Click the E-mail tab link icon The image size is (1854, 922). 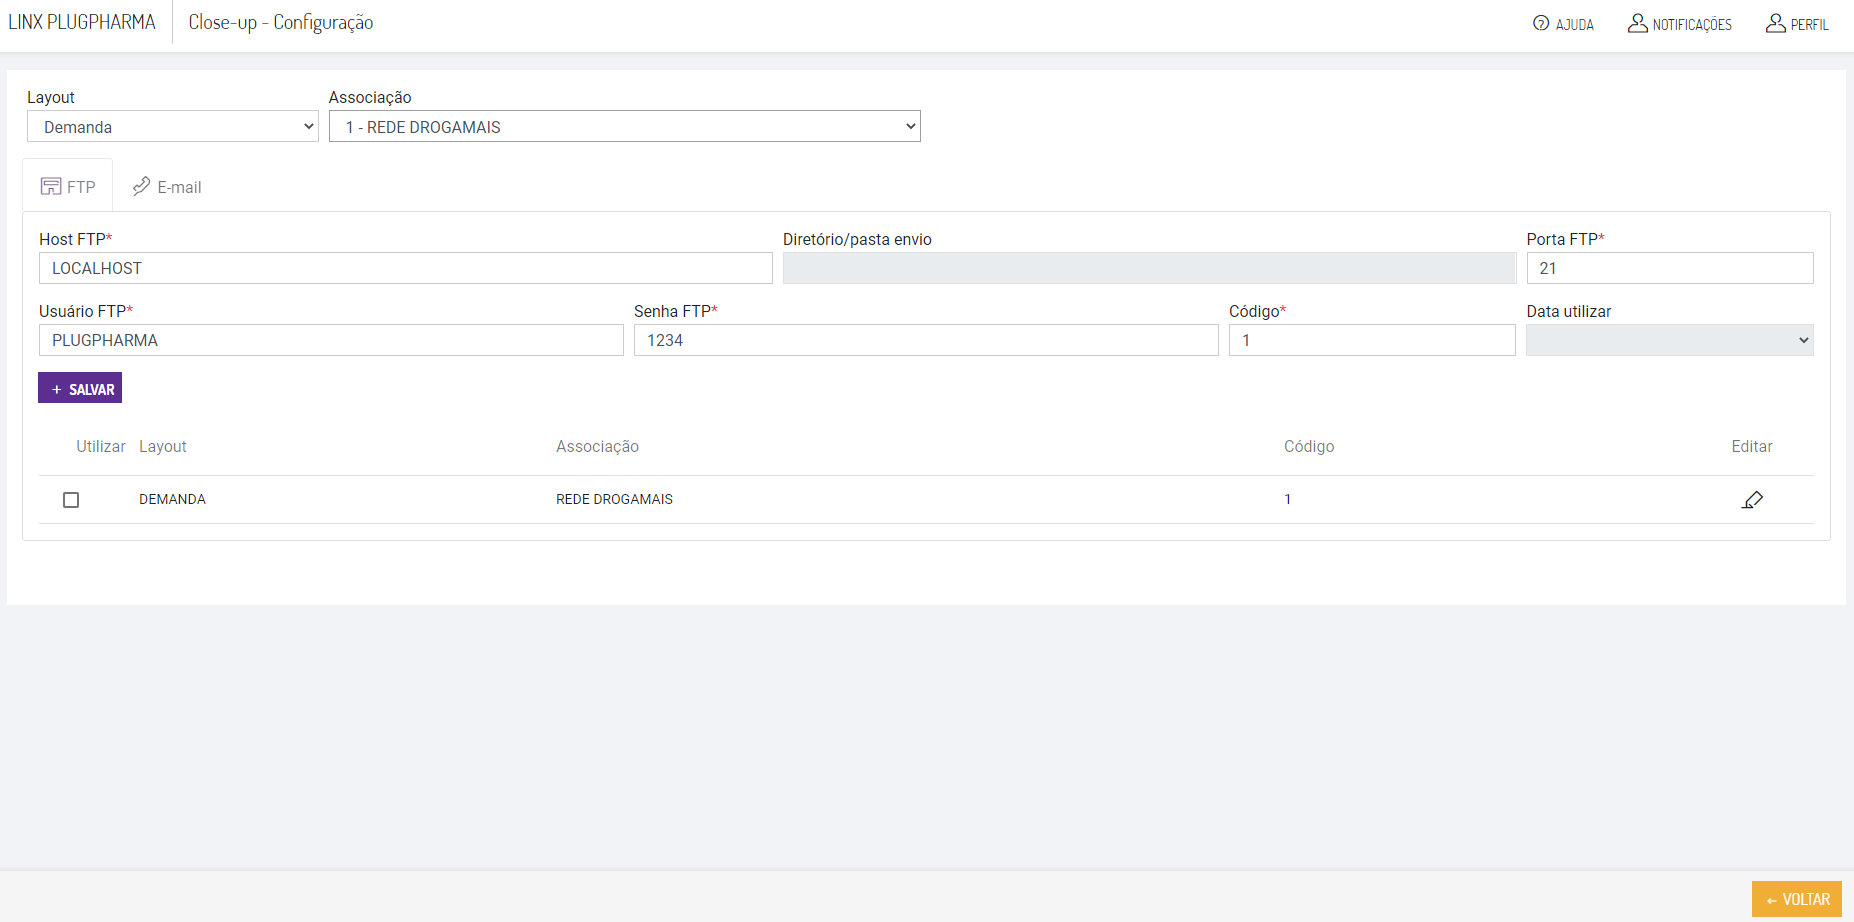click(x=142, y=187)
